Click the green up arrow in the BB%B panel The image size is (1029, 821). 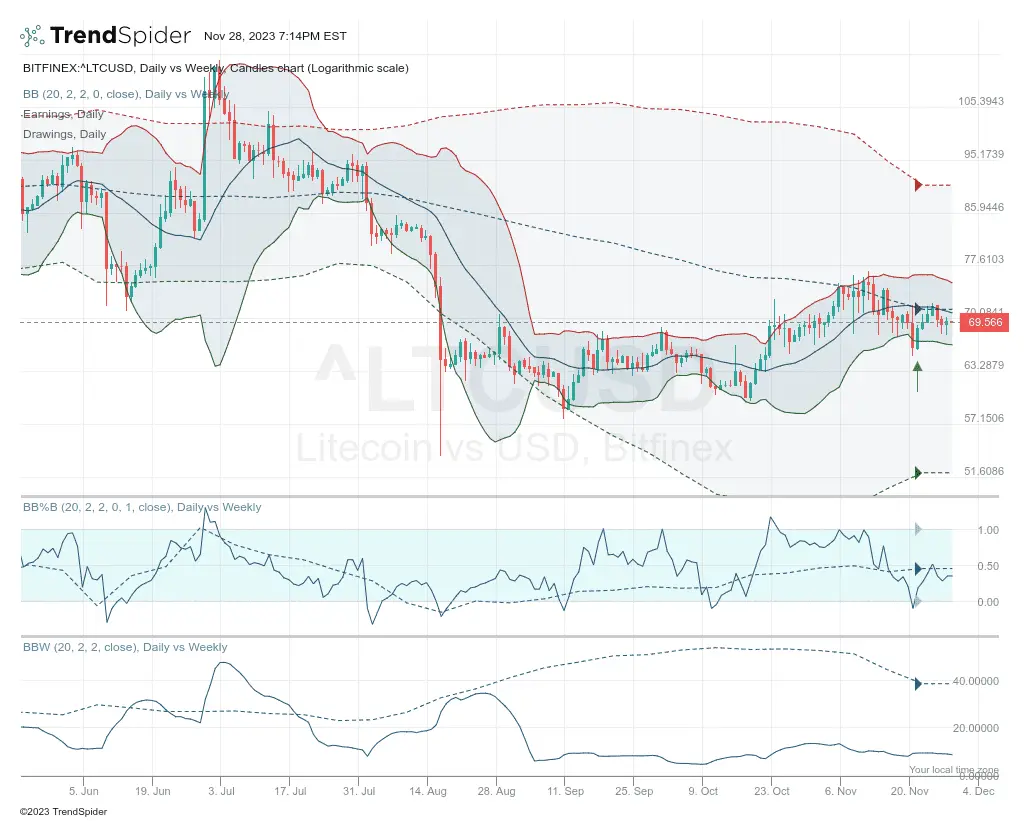[x=917, y=602]
